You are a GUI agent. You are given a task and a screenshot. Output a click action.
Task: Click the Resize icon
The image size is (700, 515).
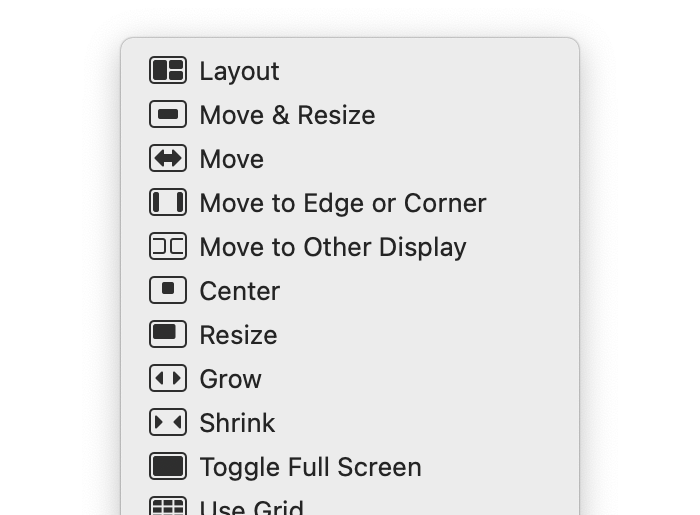pos(168,335)
